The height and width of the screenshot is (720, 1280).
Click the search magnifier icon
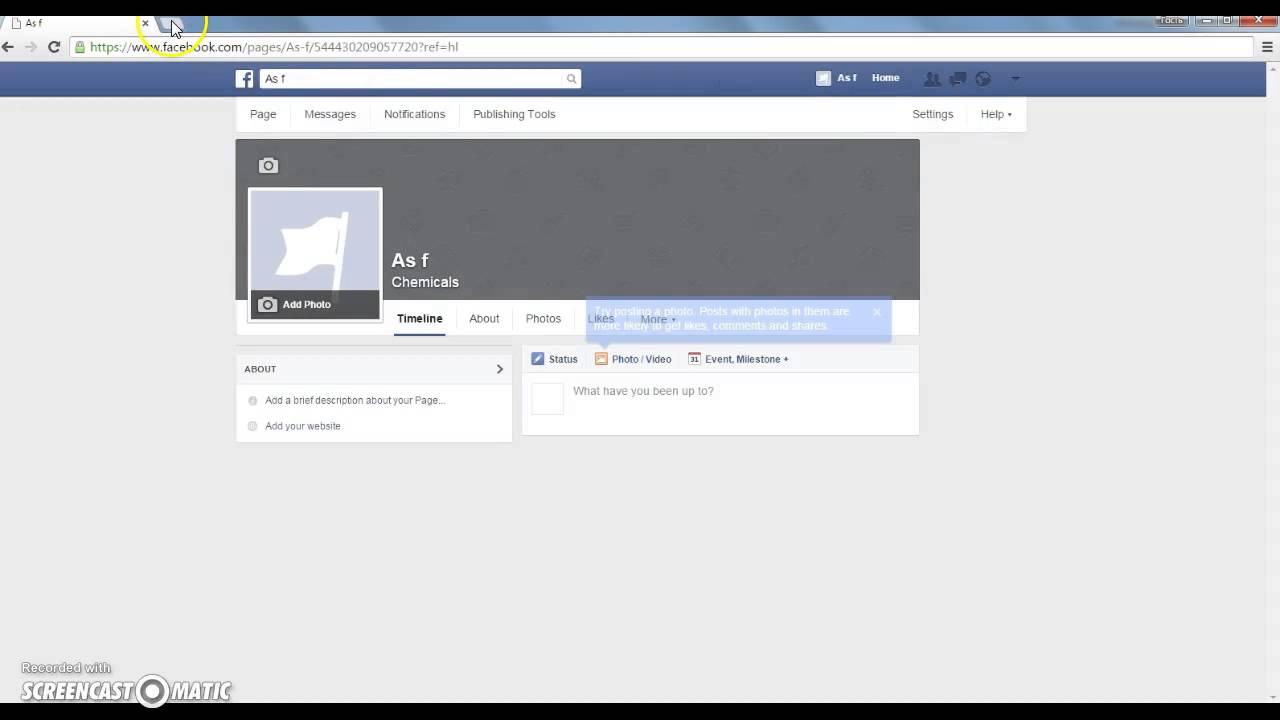tap(571, 79)
